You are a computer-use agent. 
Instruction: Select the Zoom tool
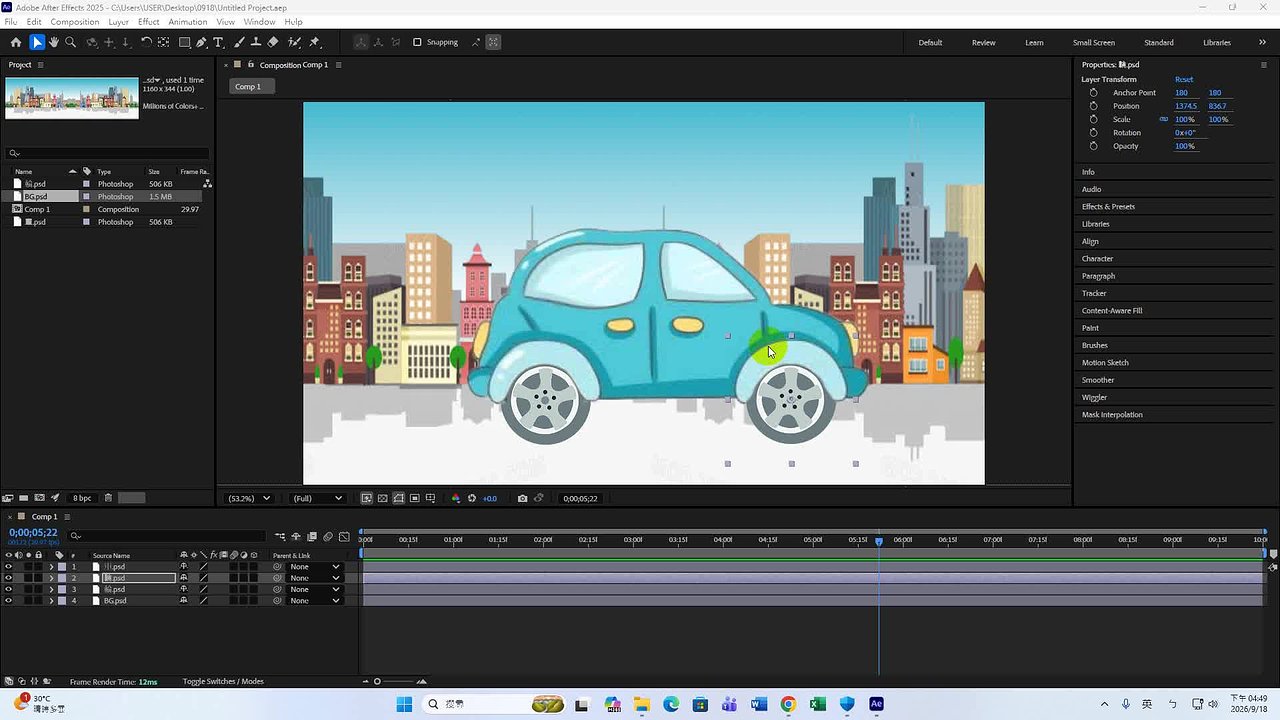[x=71, y=42]
